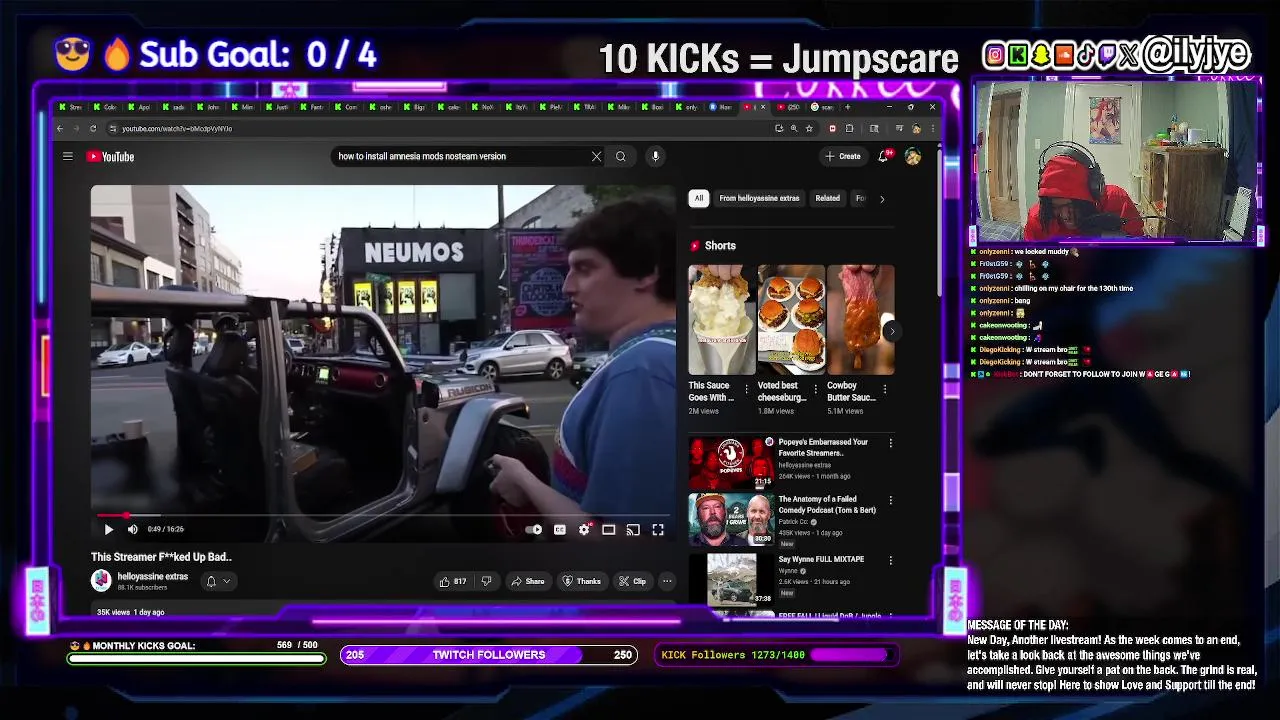This screenshot has height=720, width=1280.
Task: Open the YouTube guide hamburger menu
Action: [x=67, y=156]
